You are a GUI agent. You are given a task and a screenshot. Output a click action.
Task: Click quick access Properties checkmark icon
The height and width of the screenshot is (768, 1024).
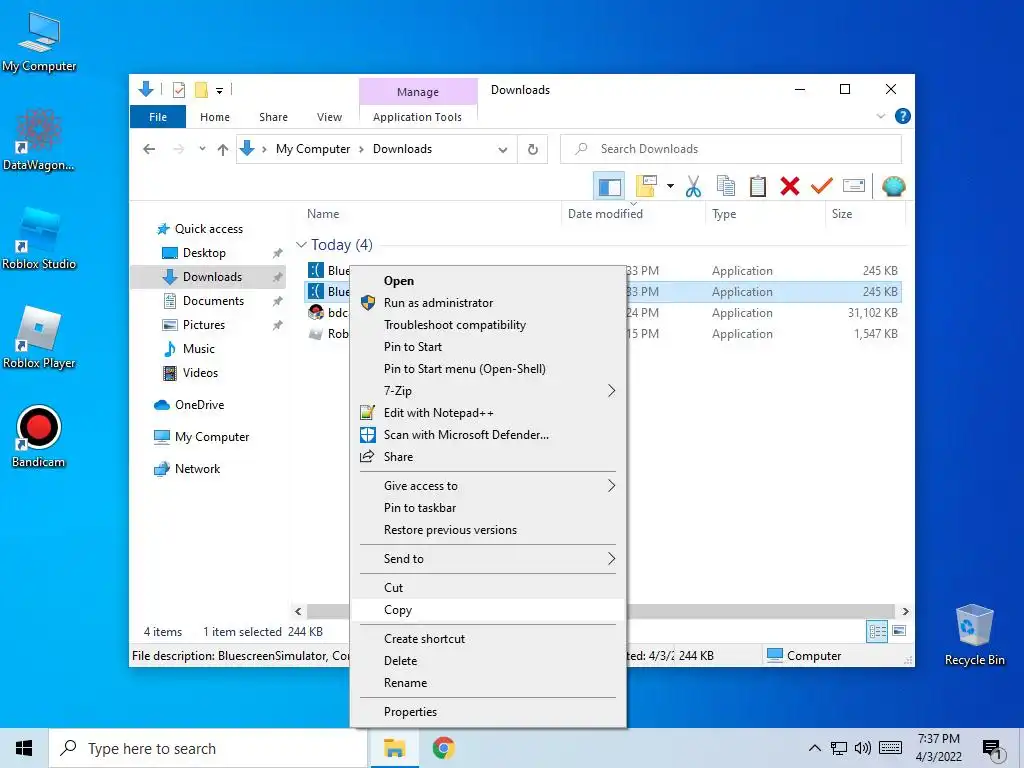[178, 90]
